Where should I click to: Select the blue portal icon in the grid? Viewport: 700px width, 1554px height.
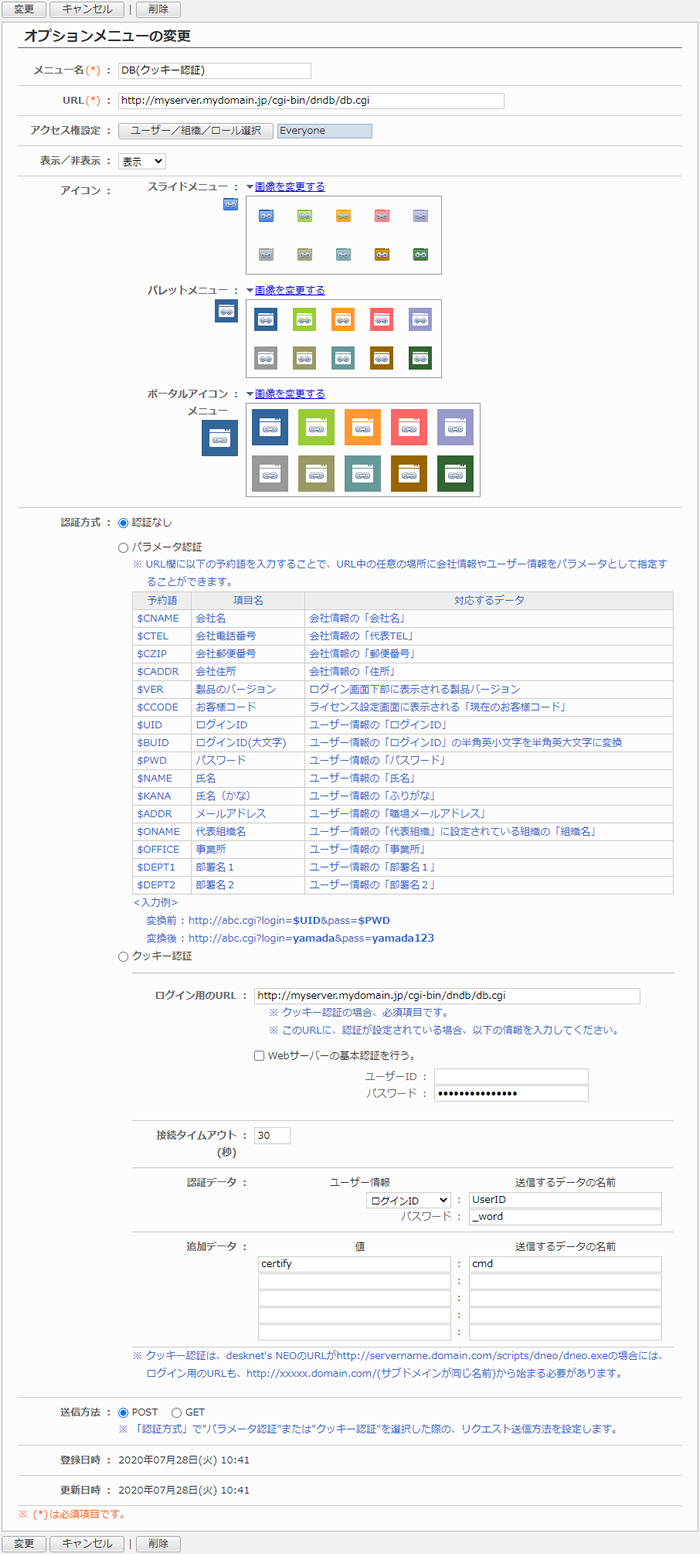[x=270, y=427]
